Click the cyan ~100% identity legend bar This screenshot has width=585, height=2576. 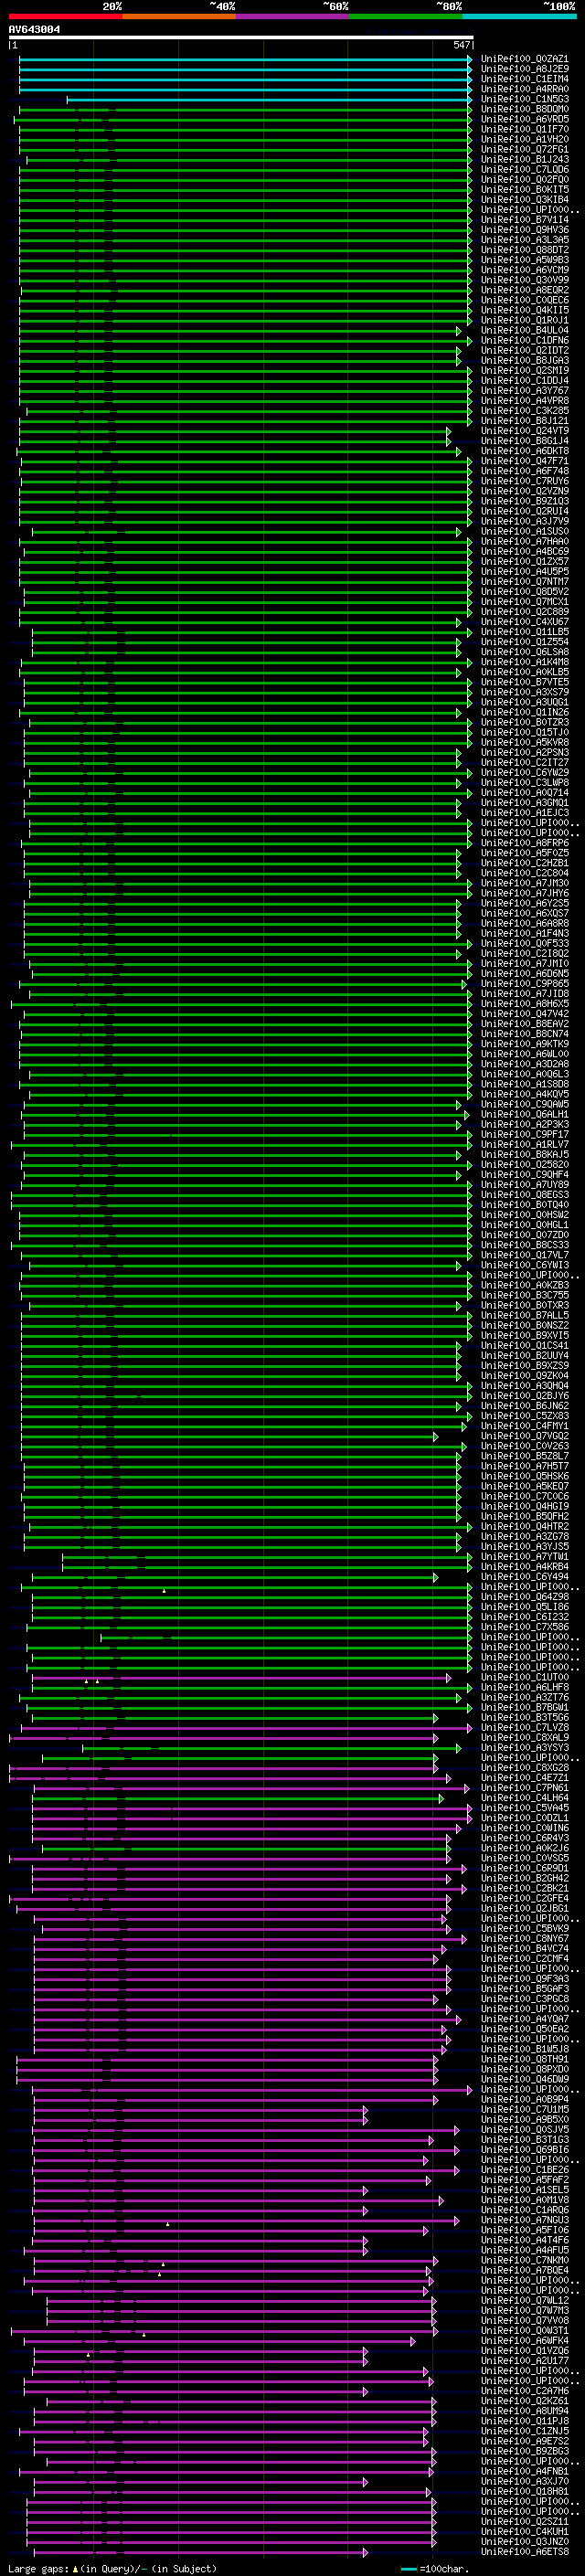(x=520, y=16)
